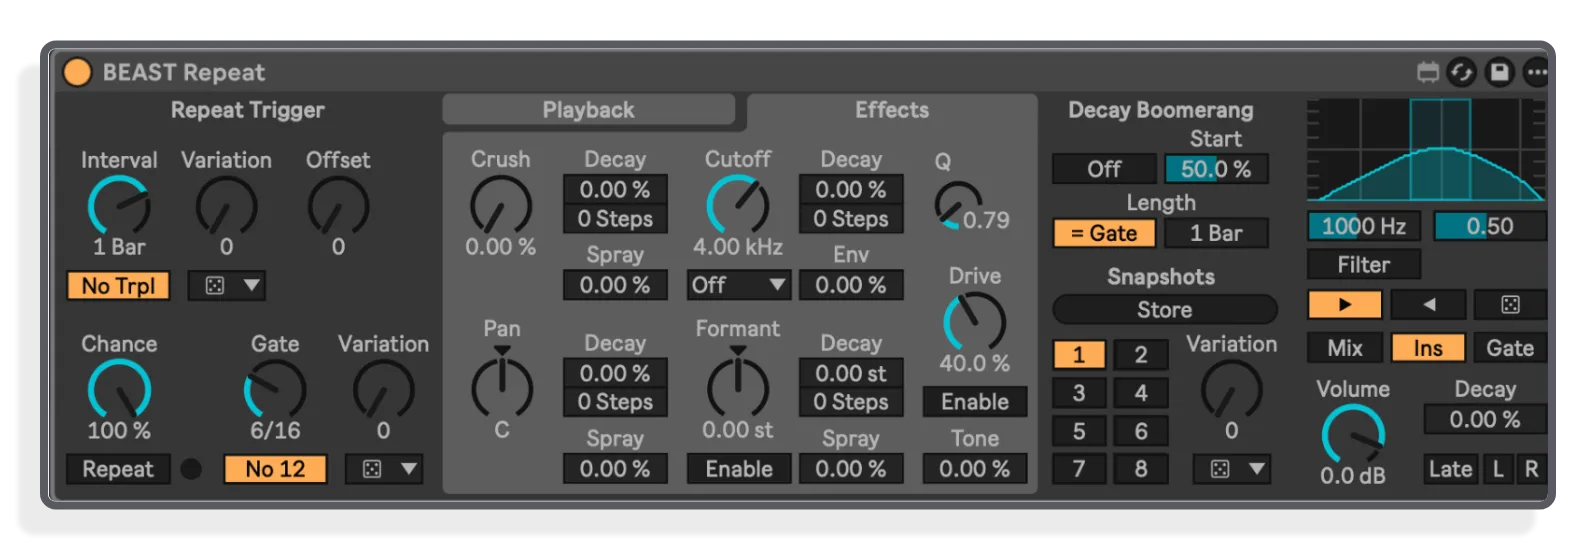Adjust the Interval knob
This screenshot has height=549, width=1596.
(119, 206)
